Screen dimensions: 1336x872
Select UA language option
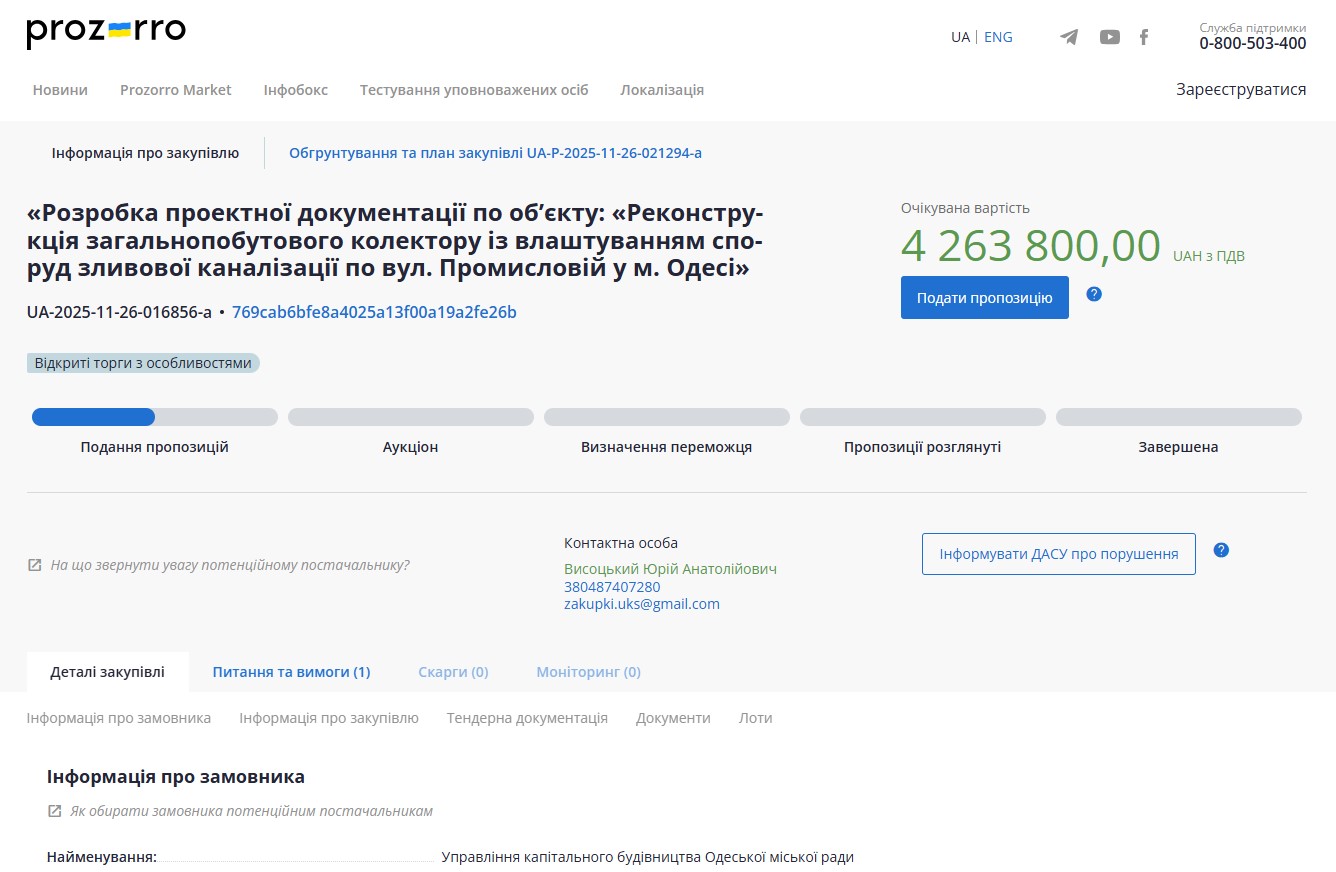click(960, 37)
